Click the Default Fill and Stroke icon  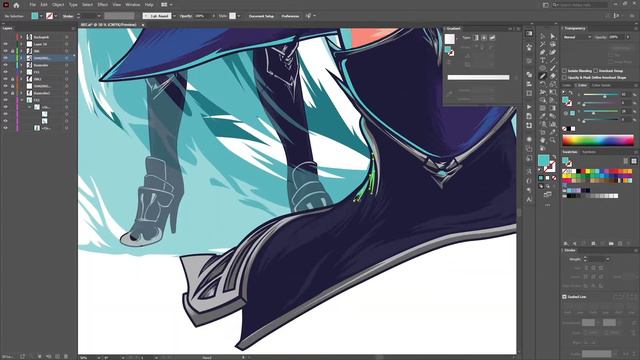click(x=540, y=169)
